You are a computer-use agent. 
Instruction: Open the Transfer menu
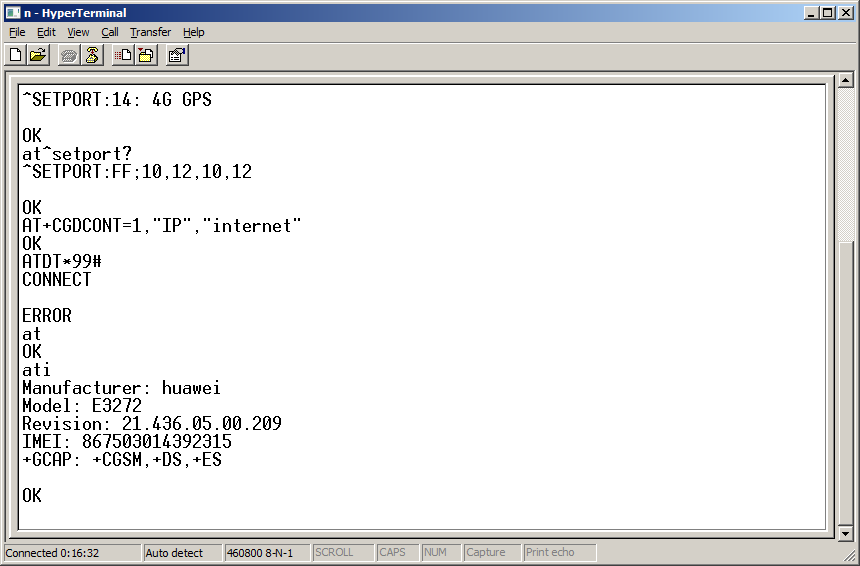pos(150,32)
